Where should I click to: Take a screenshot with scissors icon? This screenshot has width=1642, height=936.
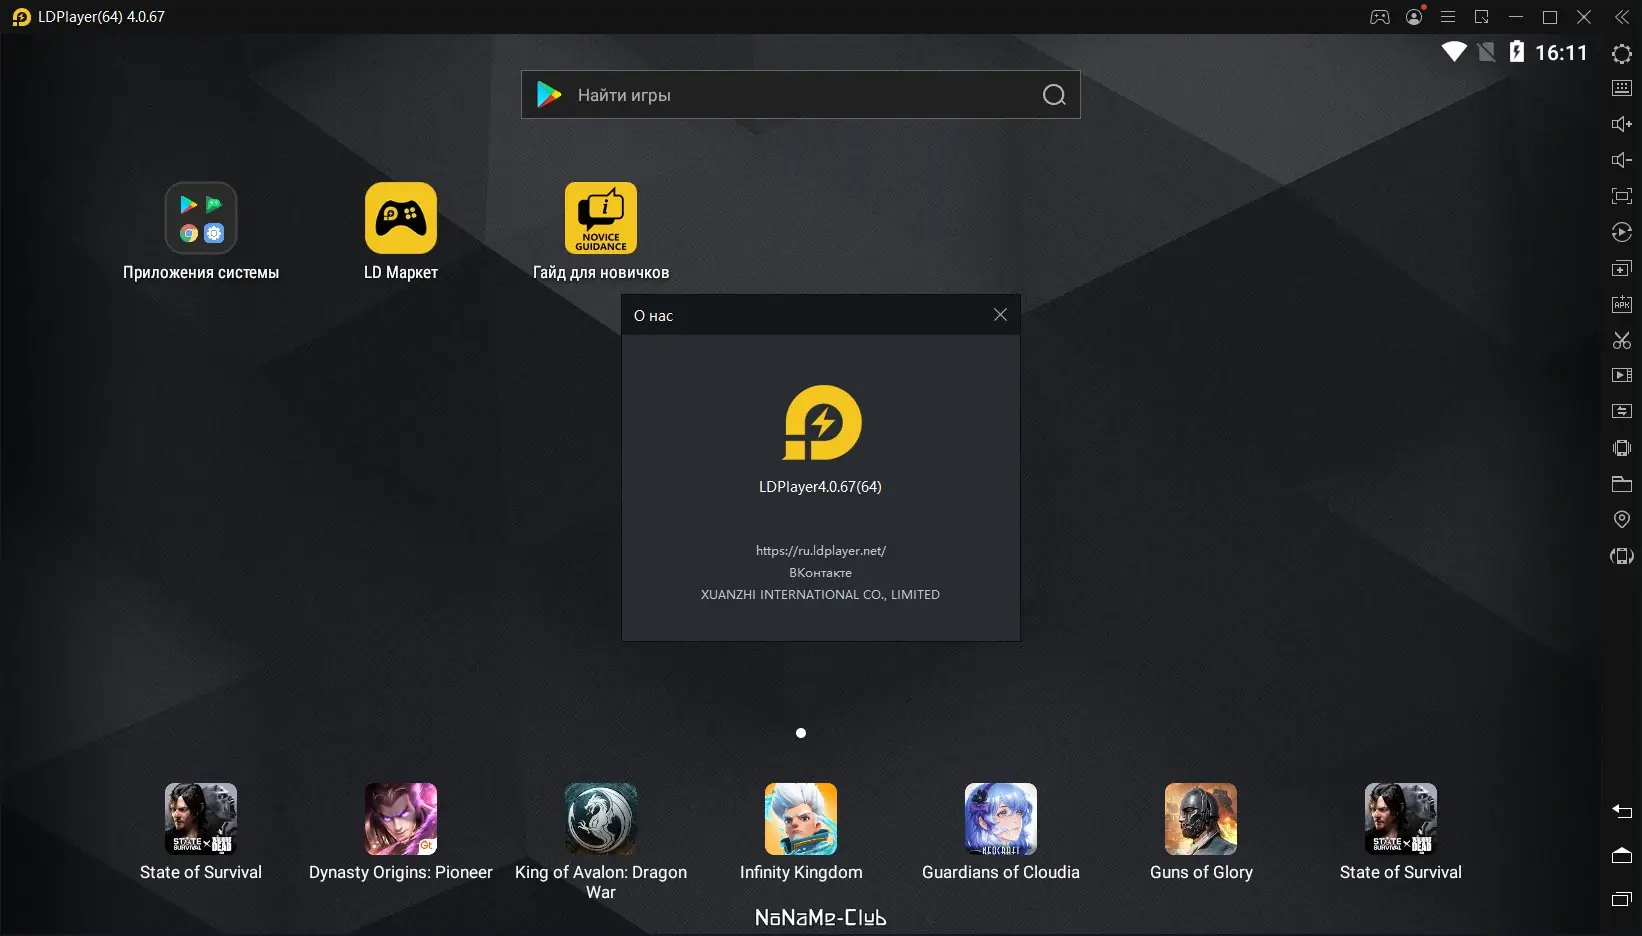pos(1622,340)
